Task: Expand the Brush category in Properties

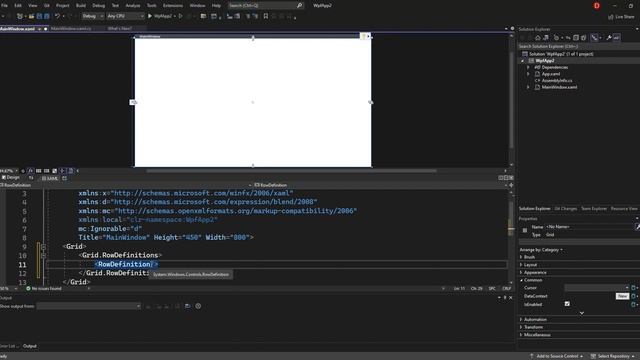Action: 521,257
